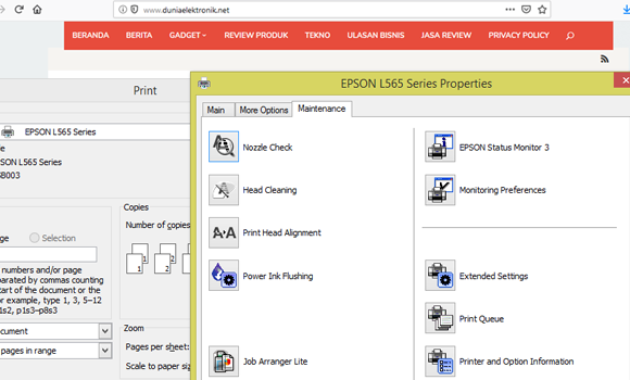630x380 pixels.
Task: Open Monitoring Preferences icon
Action: coord(440,190)
